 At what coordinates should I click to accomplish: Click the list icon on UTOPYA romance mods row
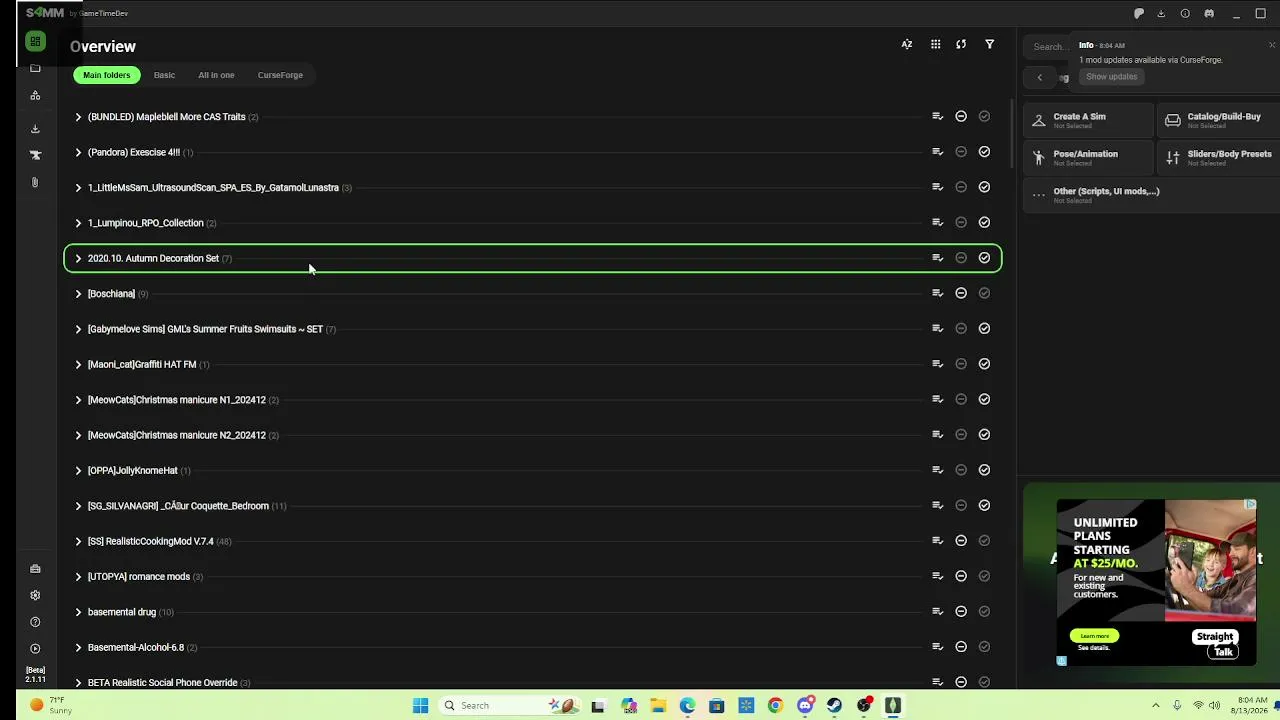937,576
